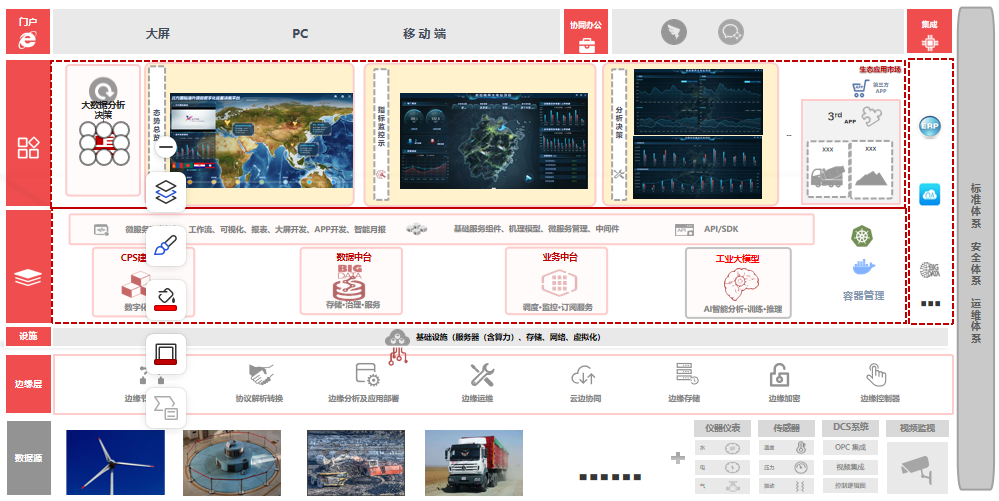Image resolution: width=999 pixels, height=501 pixels.
Task: Click the Docker whale icon
Action: pos(861,267)
